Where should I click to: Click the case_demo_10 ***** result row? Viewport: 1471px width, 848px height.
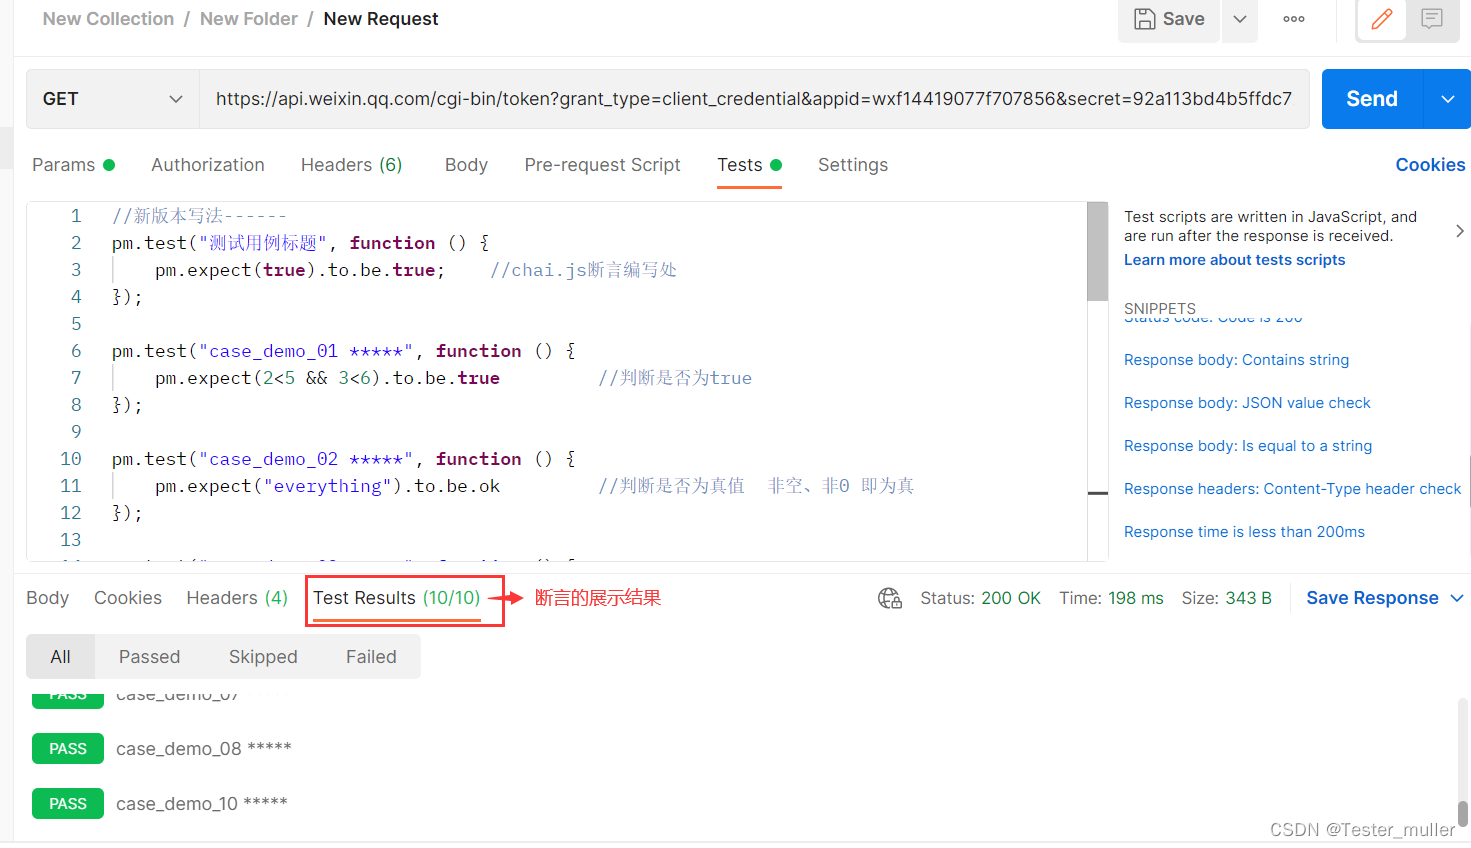tap(202, 804)
